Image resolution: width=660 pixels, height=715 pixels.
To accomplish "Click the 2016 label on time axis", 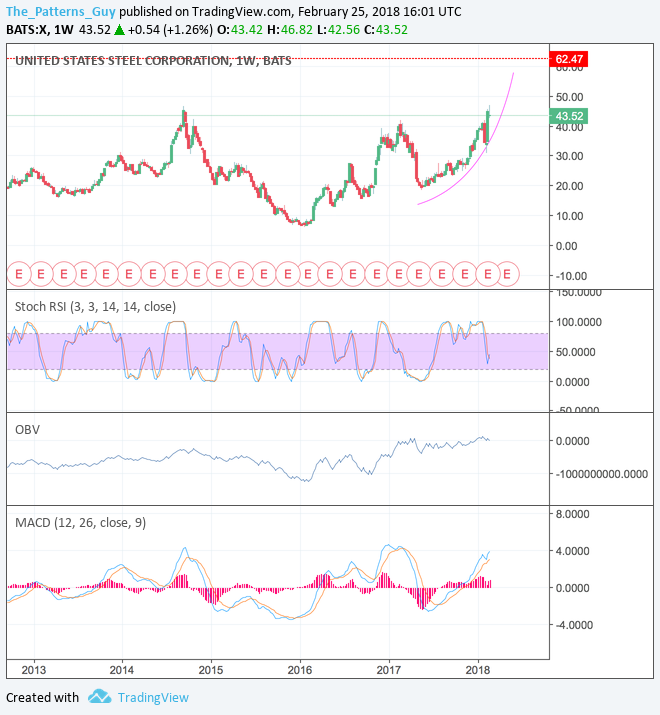I will tap(300, 670).
